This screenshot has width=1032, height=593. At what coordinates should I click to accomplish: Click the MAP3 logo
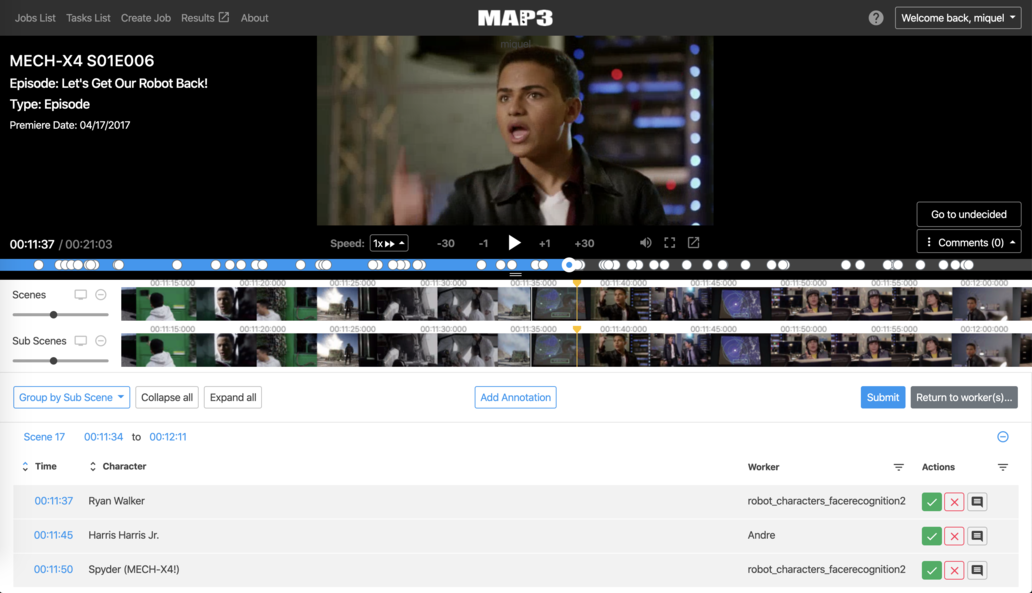point(515,18)
